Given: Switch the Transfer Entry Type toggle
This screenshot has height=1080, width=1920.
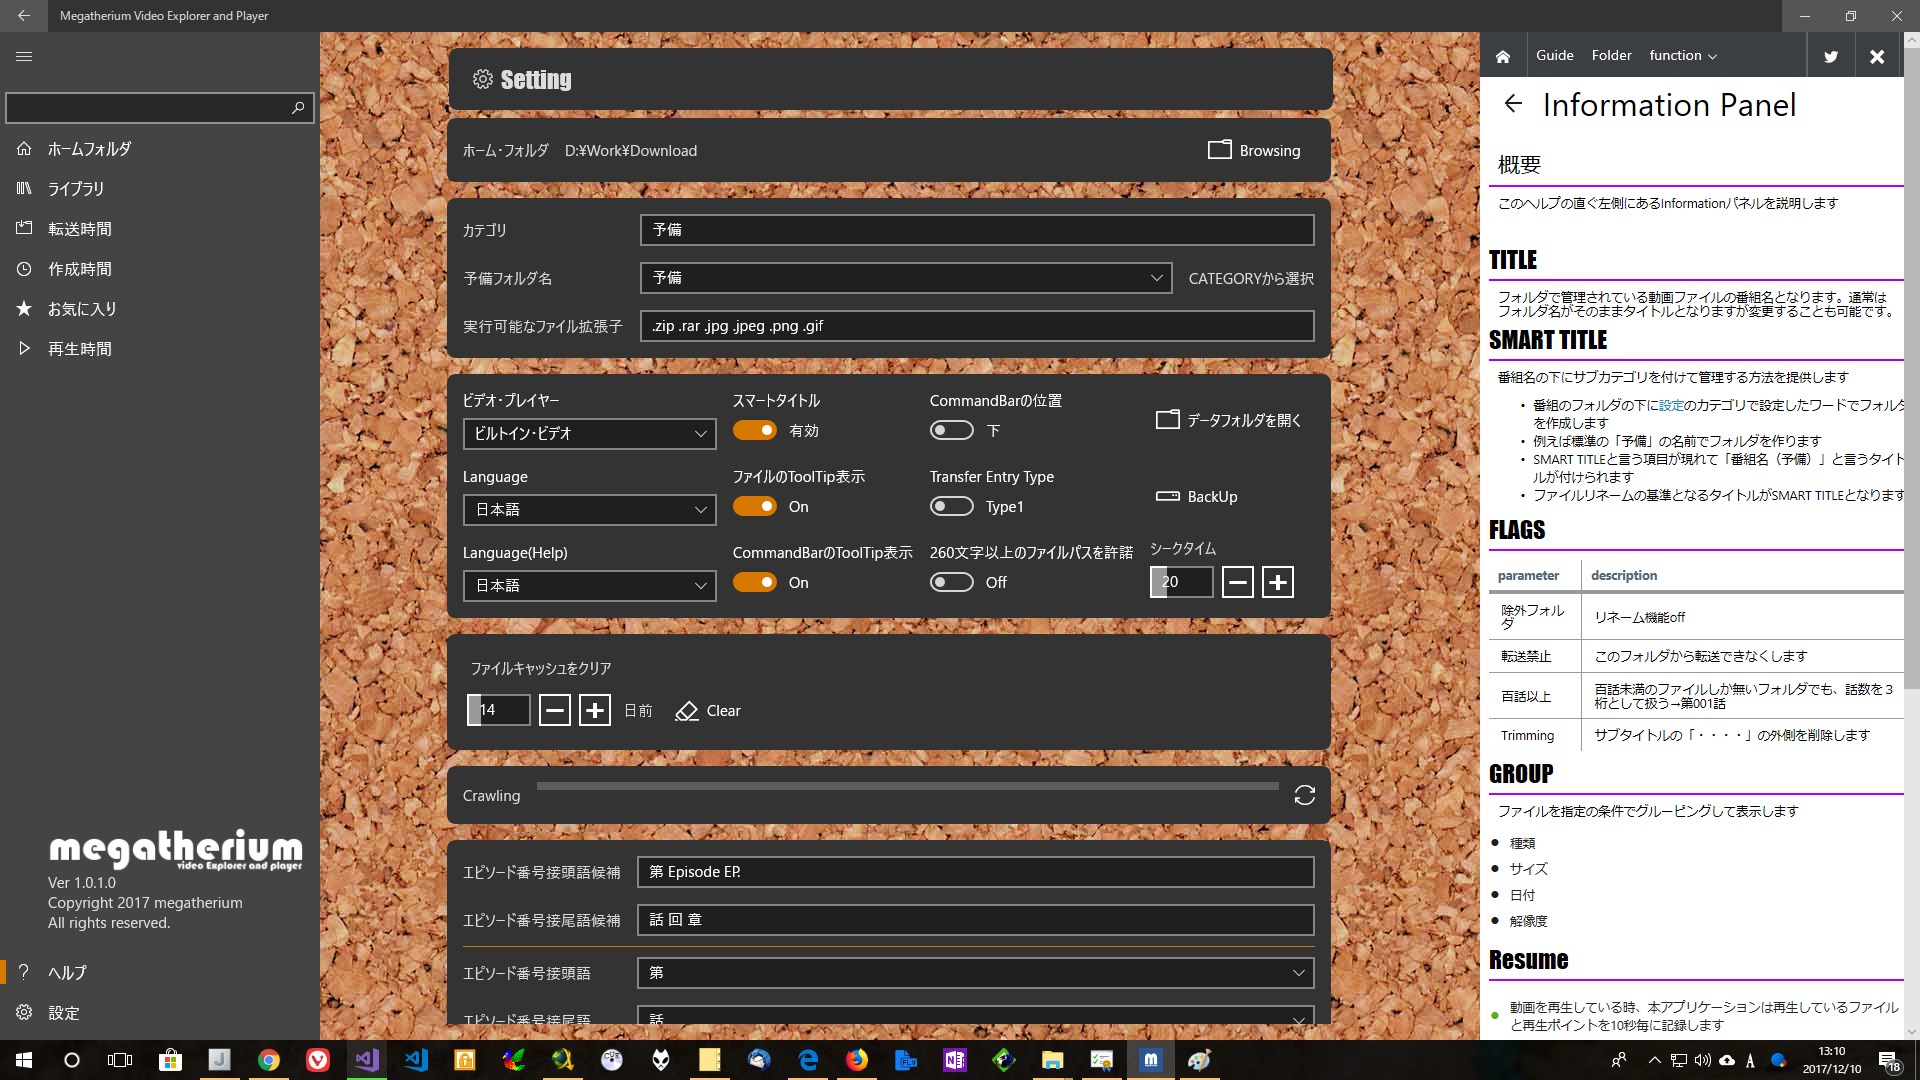Looking at the screenshot, I should 951,506.
